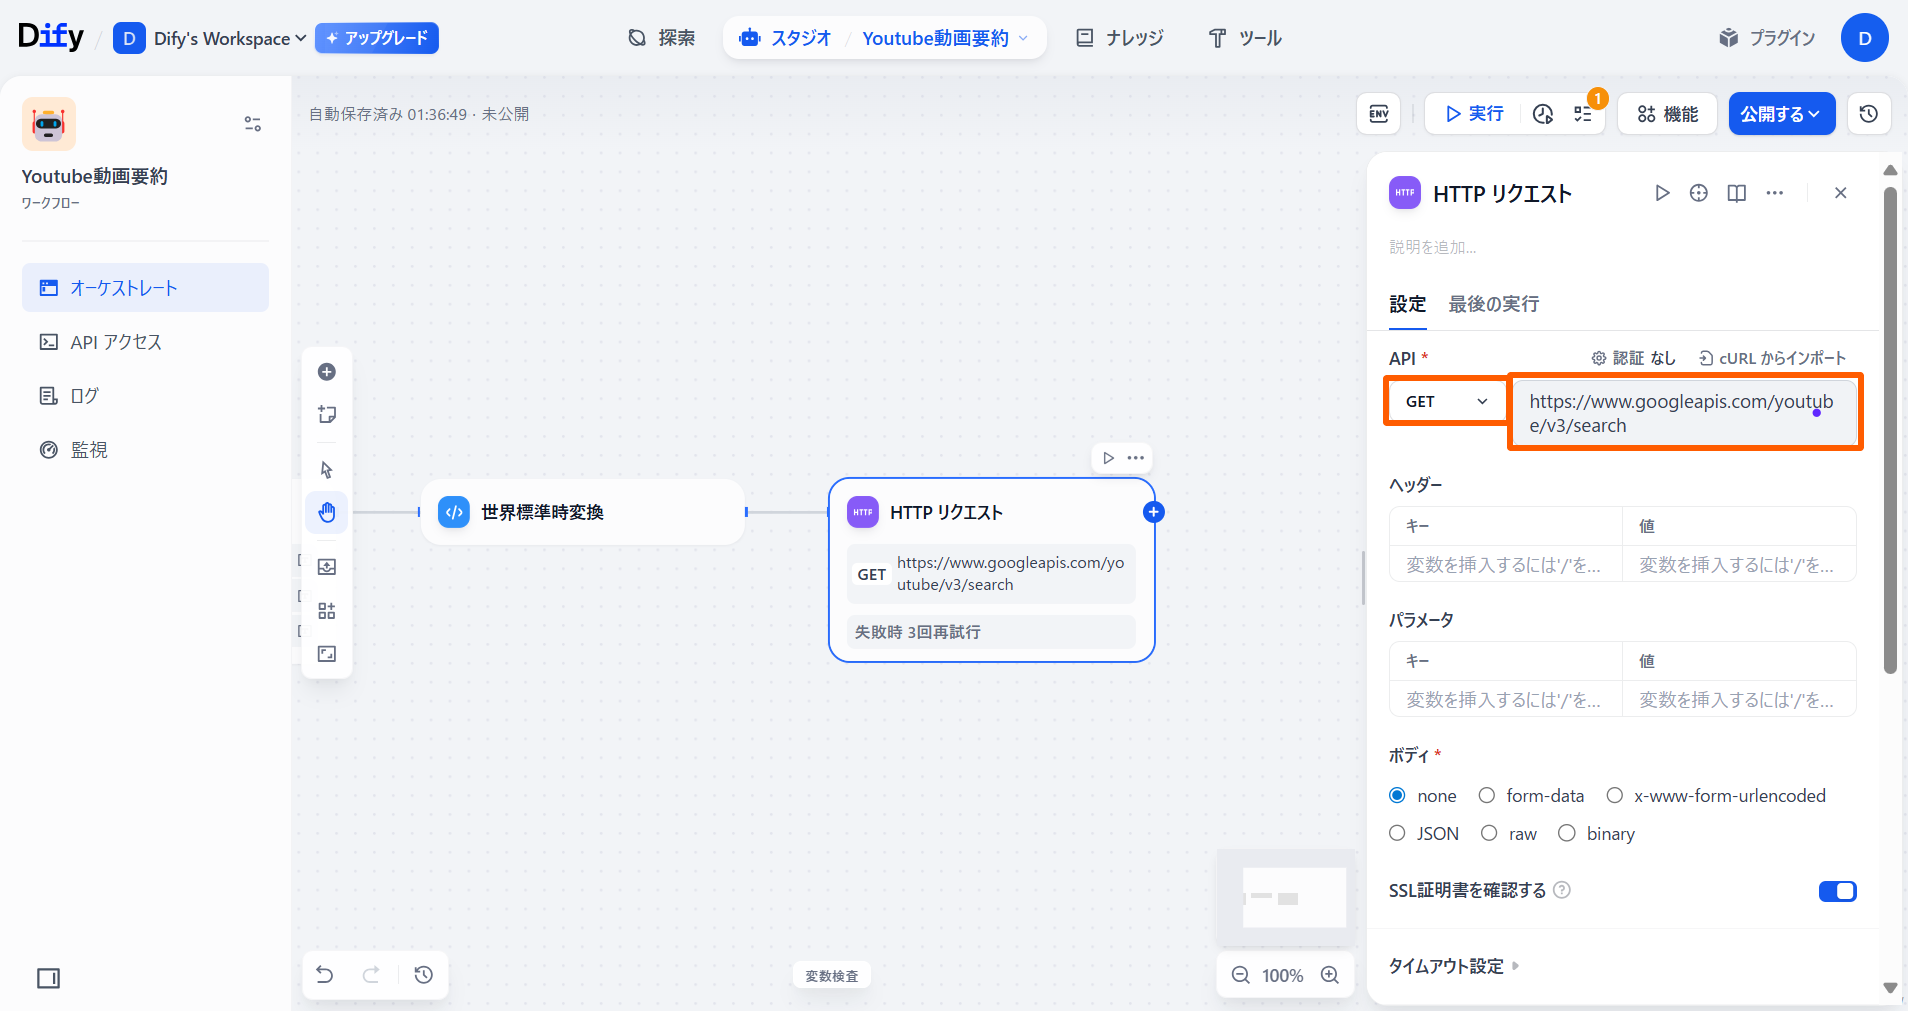Open version history clock icon at top right
The width and height of the screenshot is (1908, 1011).
point(1868,114)
